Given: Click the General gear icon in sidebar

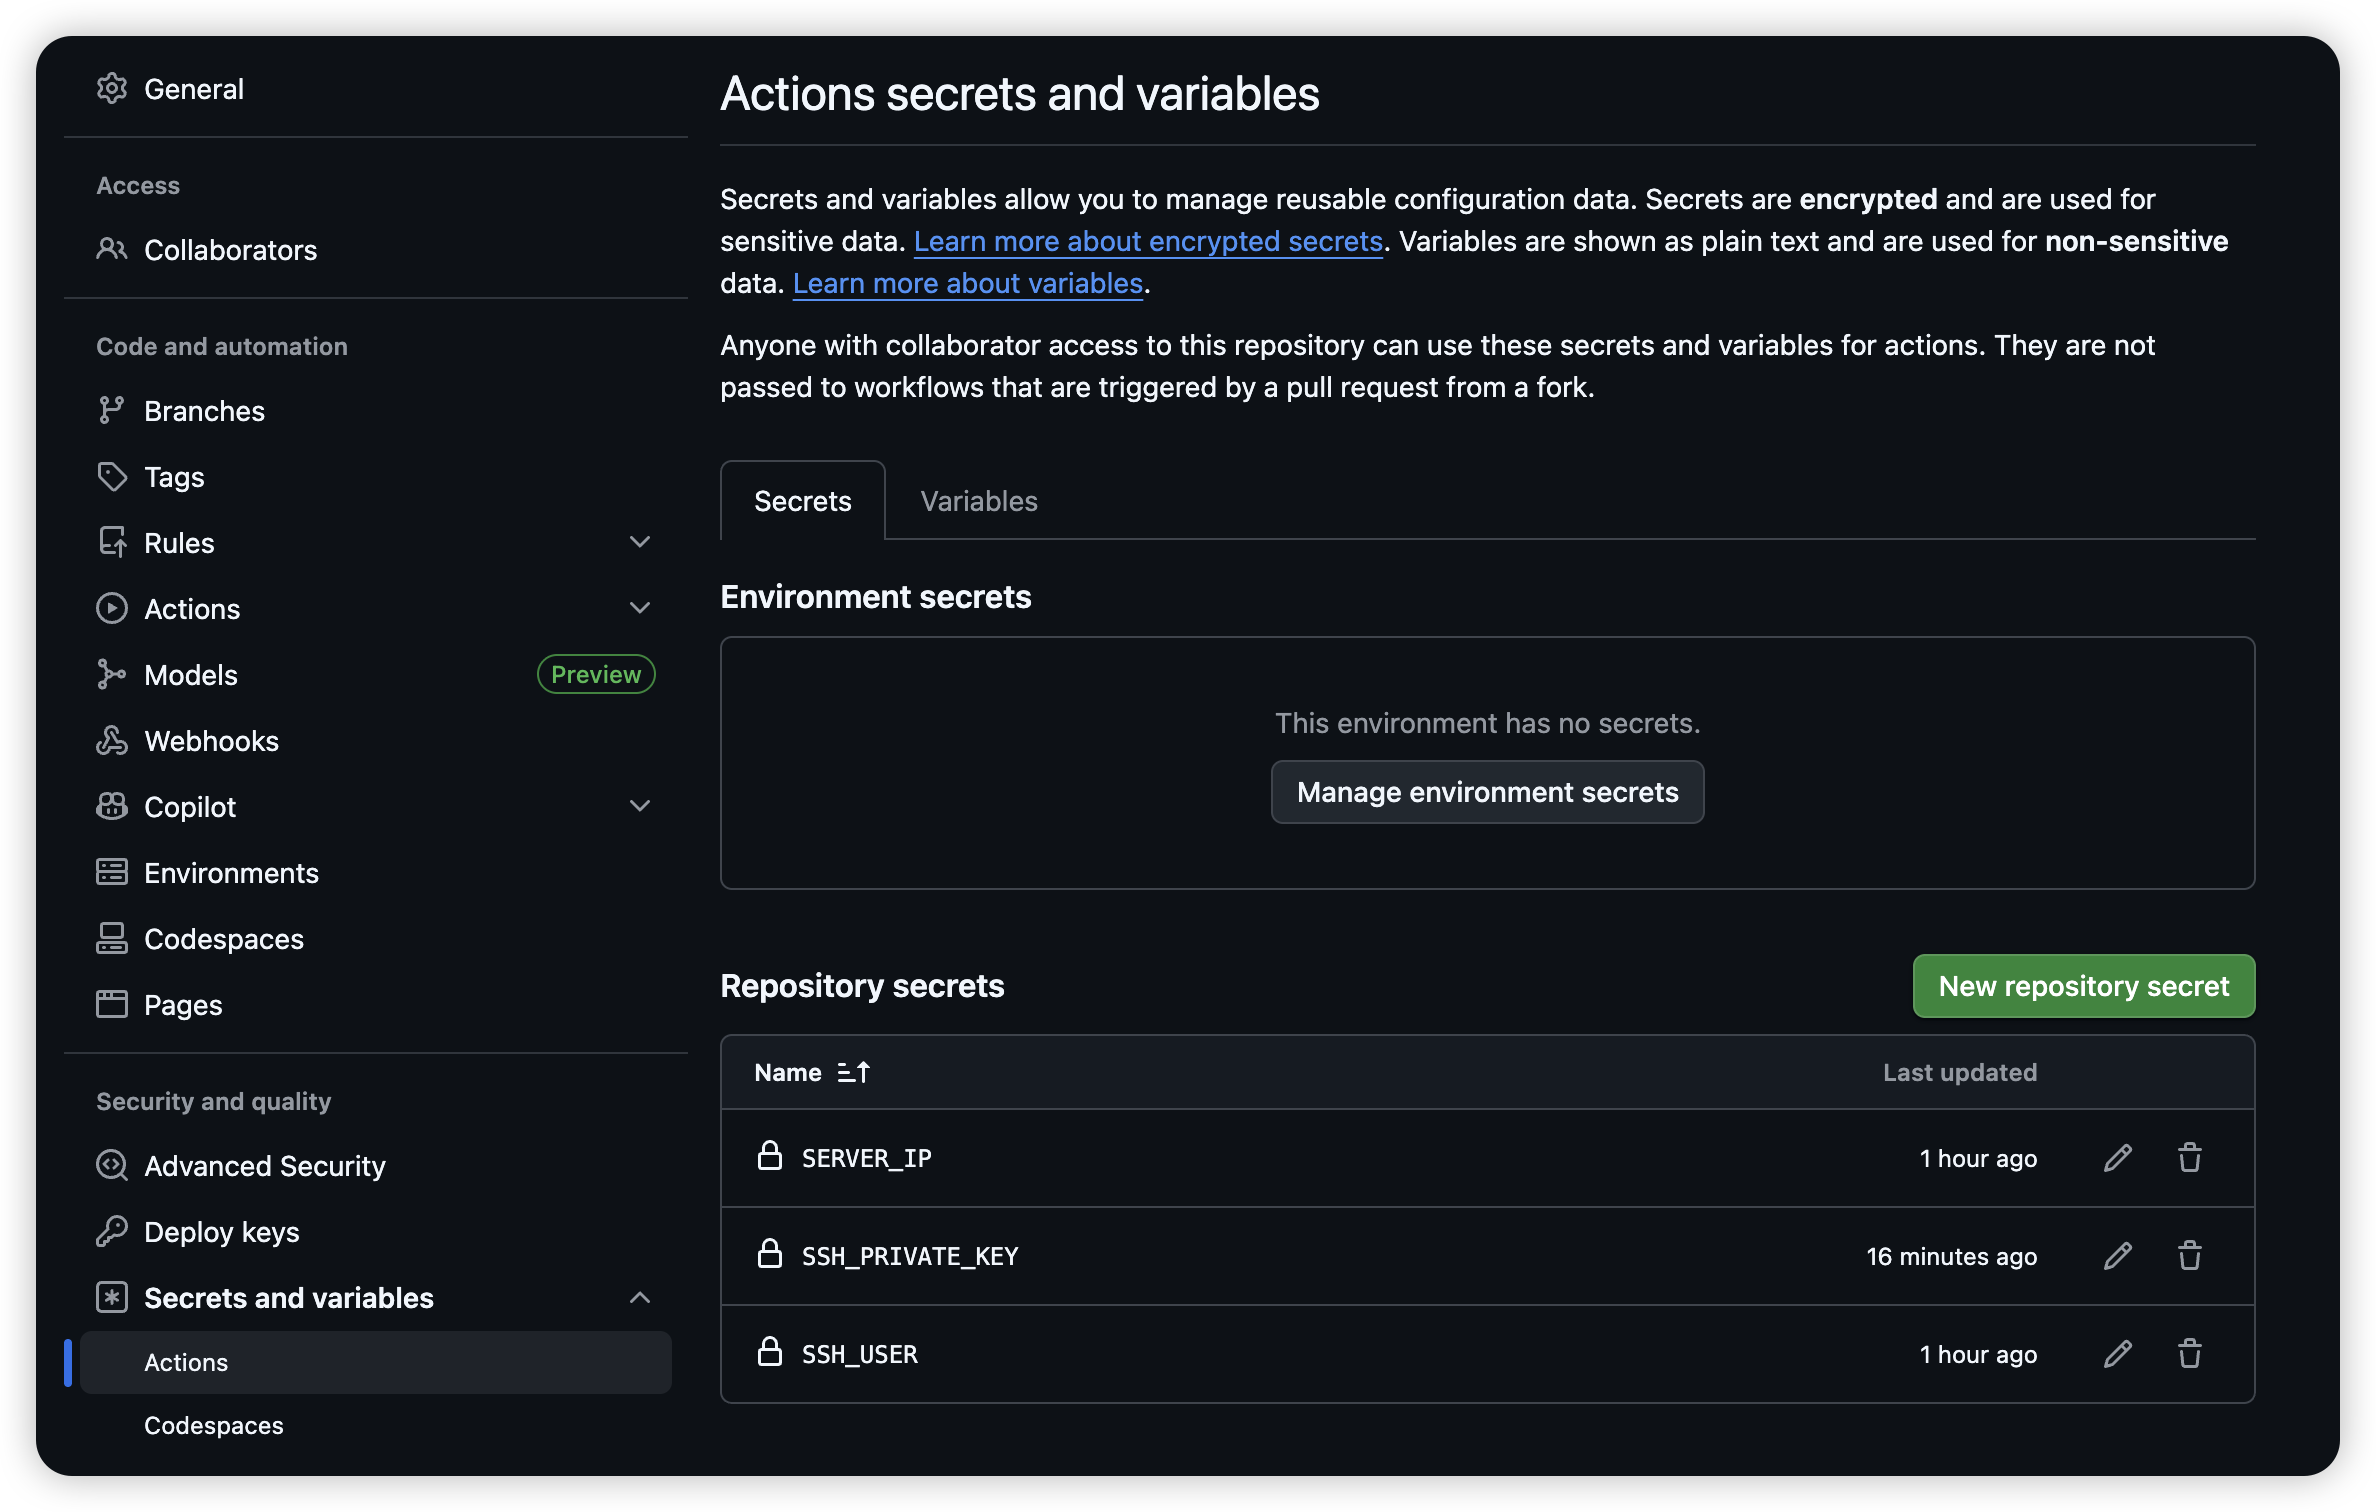Looking at the screenshot, I should 112,89.
